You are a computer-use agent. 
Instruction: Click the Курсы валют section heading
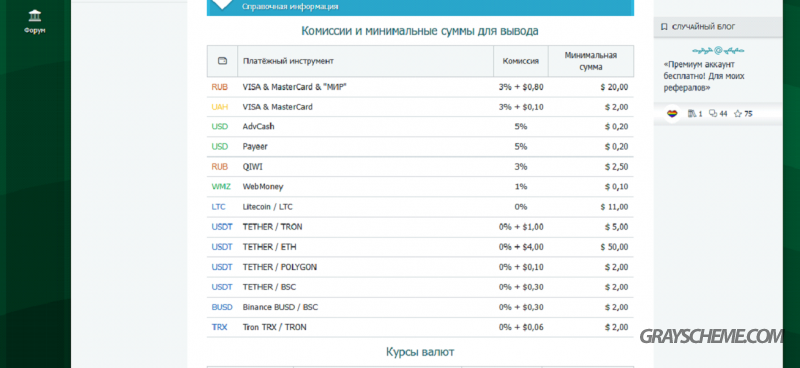point(420,352)
